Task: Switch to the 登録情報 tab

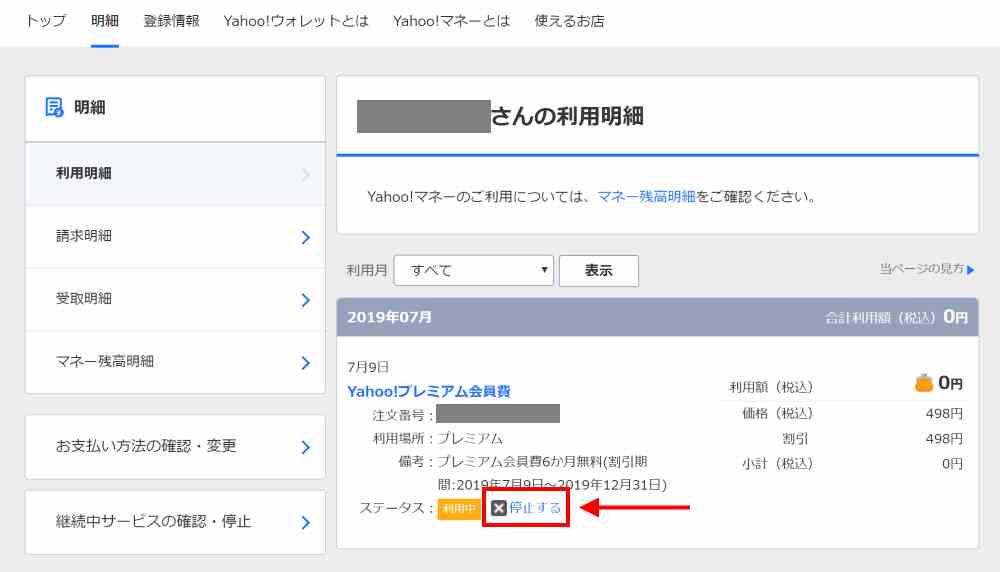Action: tap(172, 21)
